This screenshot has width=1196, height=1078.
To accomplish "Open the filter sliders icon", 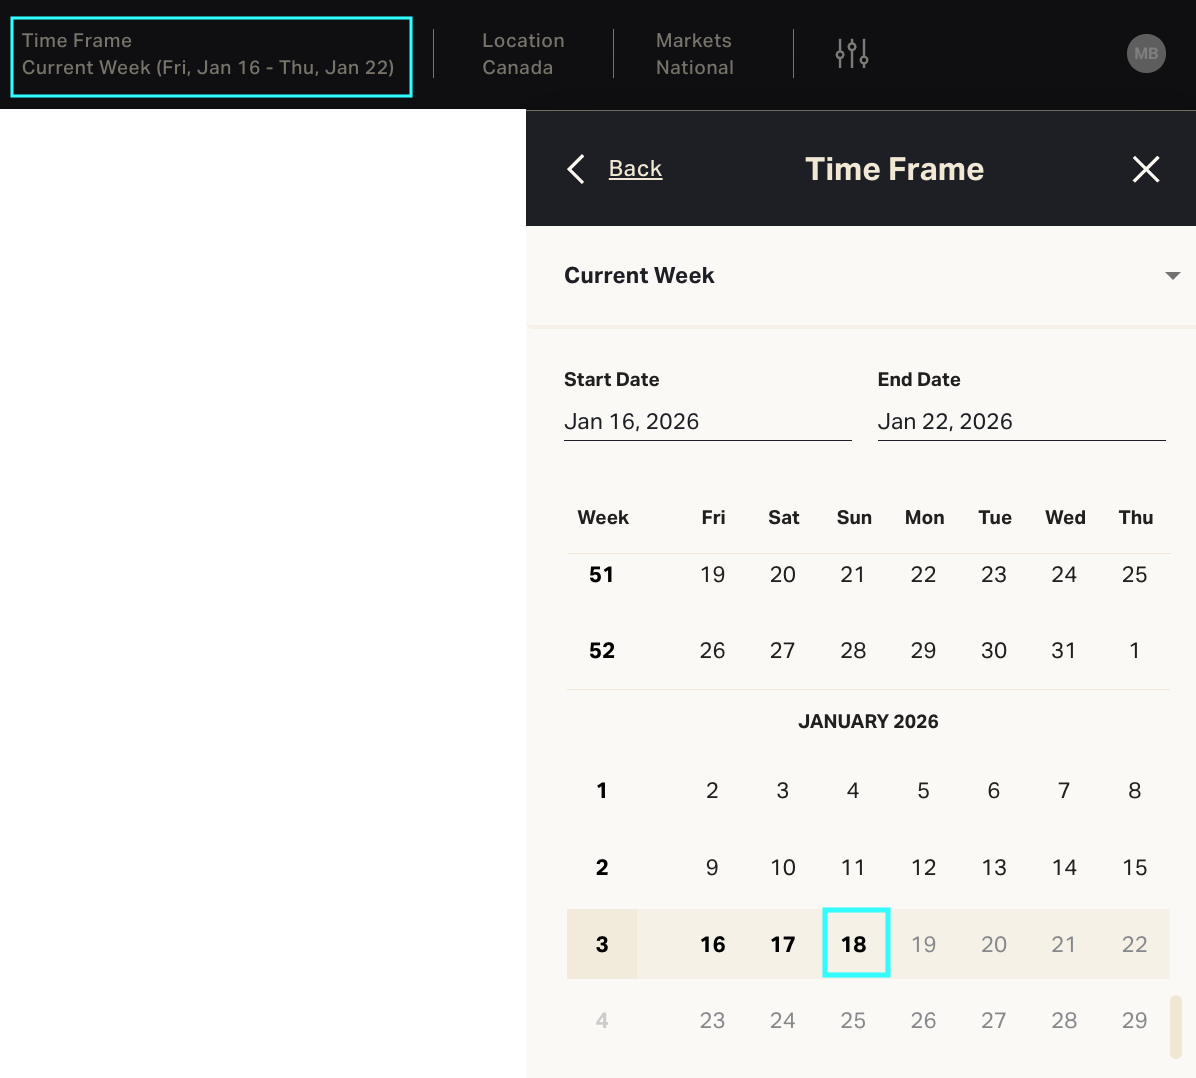I will (x=852, y=54).
